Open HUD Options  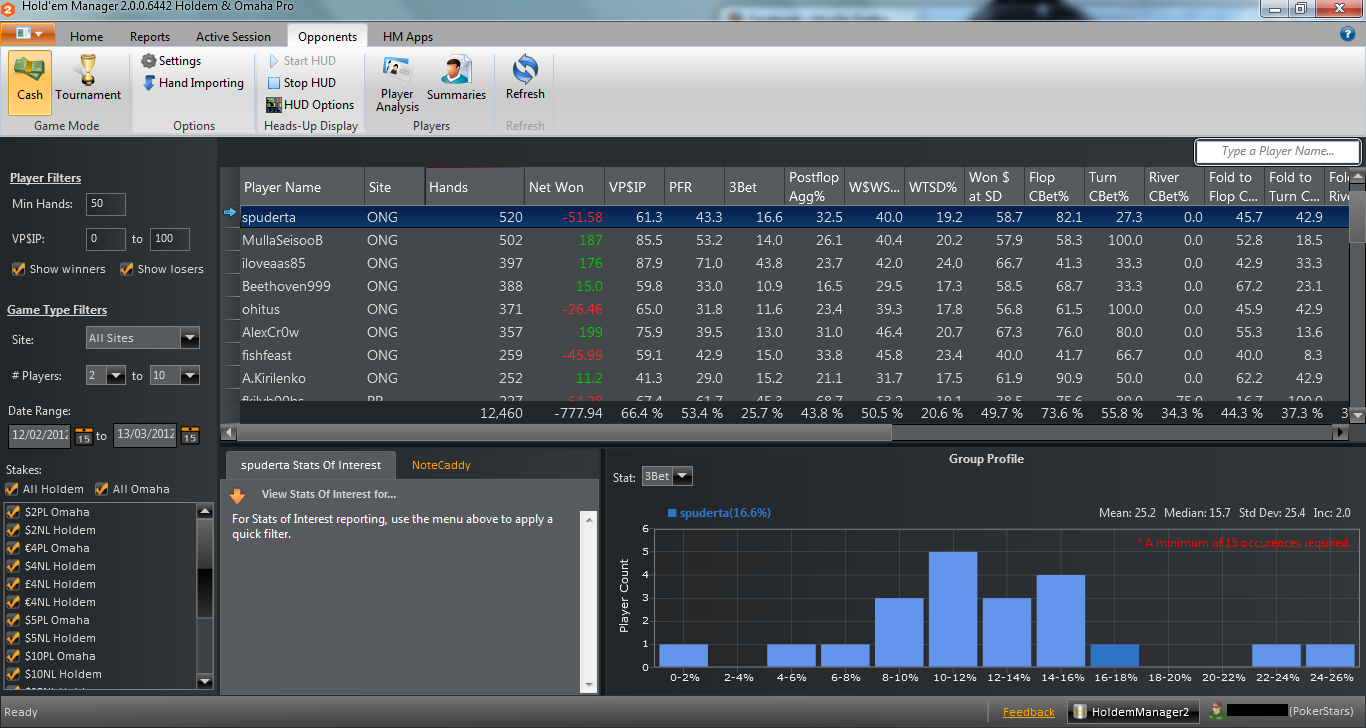pyautogui.click(x=310, y=105)
